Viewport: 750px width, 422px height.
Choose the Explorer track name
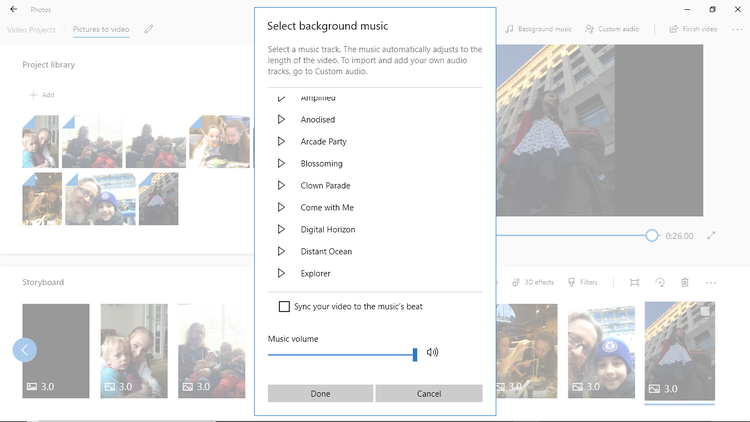315,274
